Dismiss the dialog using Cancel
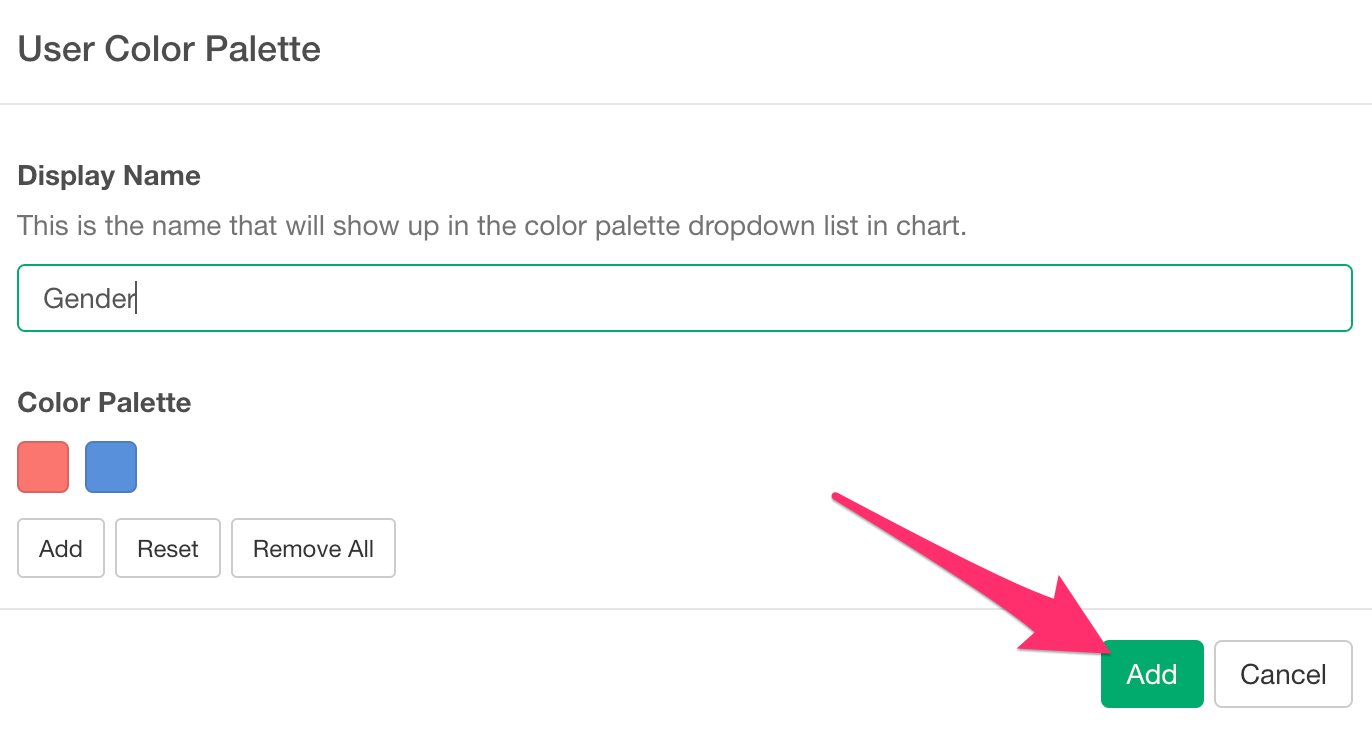 (1283, 674)
